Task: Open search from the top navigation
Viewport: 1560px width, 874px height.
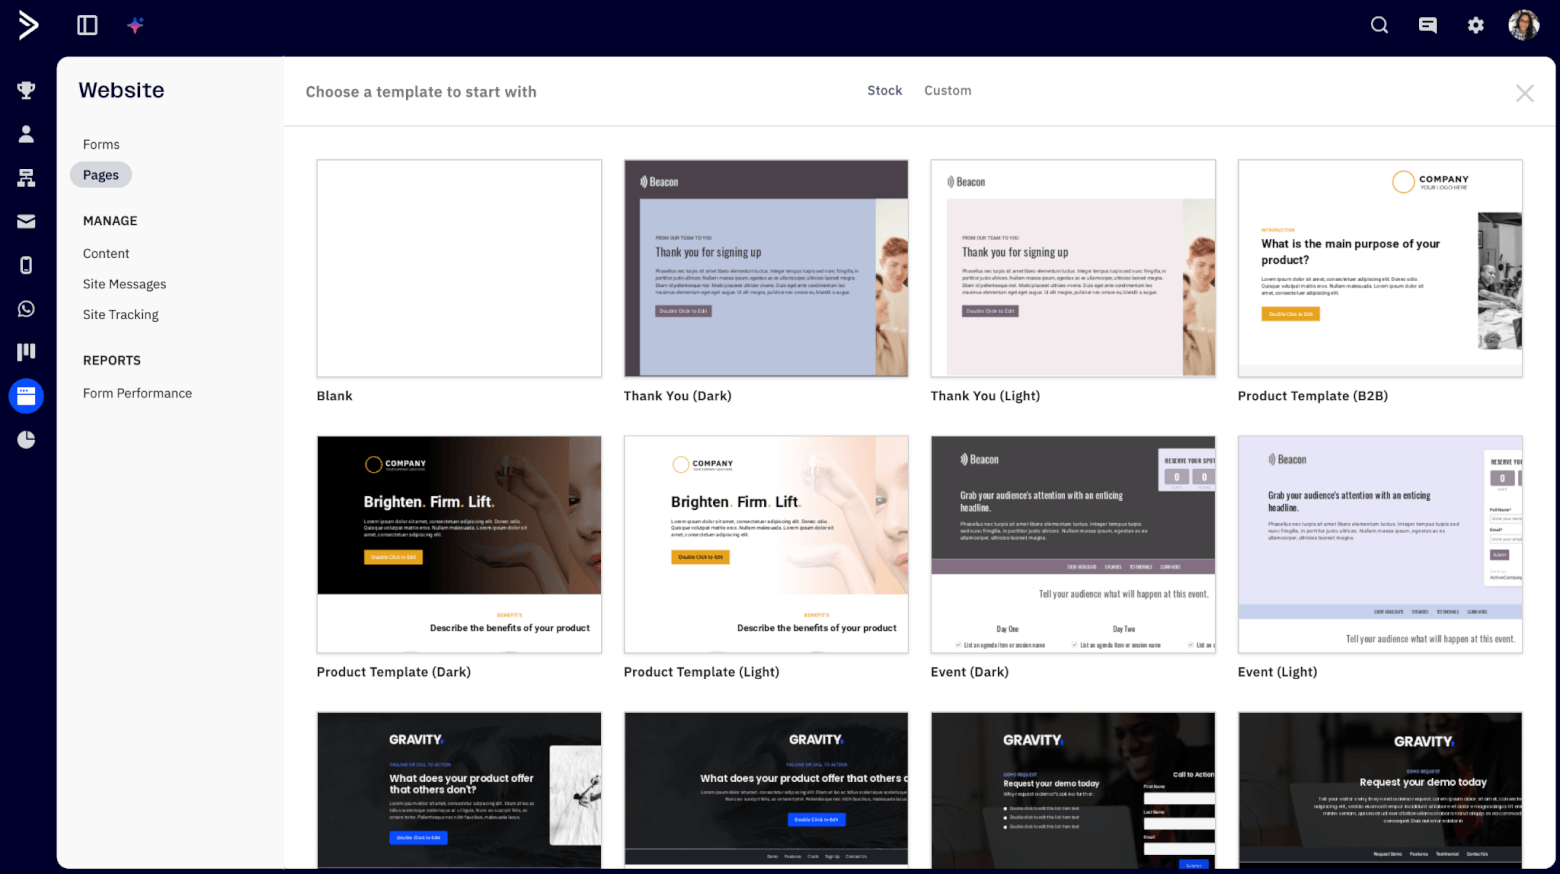Action: click(x=1379, y=24)
